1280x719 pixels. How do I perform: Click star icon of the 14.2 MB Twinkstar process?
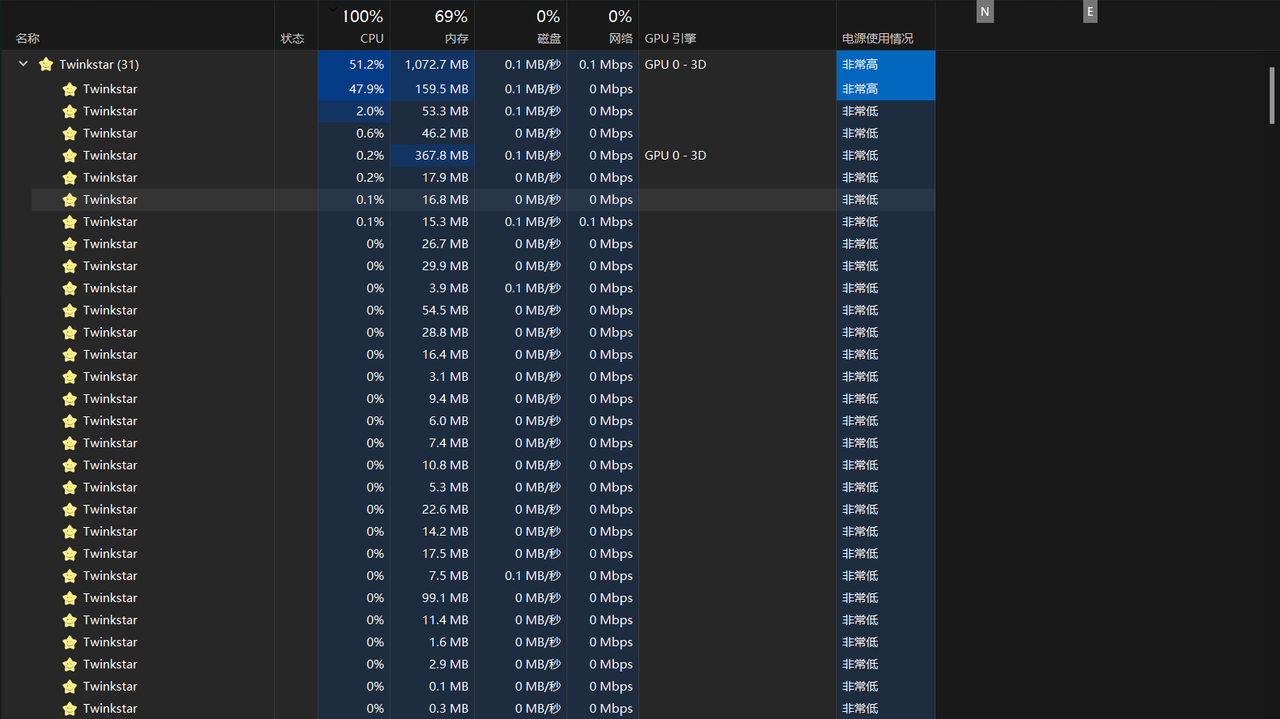click(x=70, y=532)
